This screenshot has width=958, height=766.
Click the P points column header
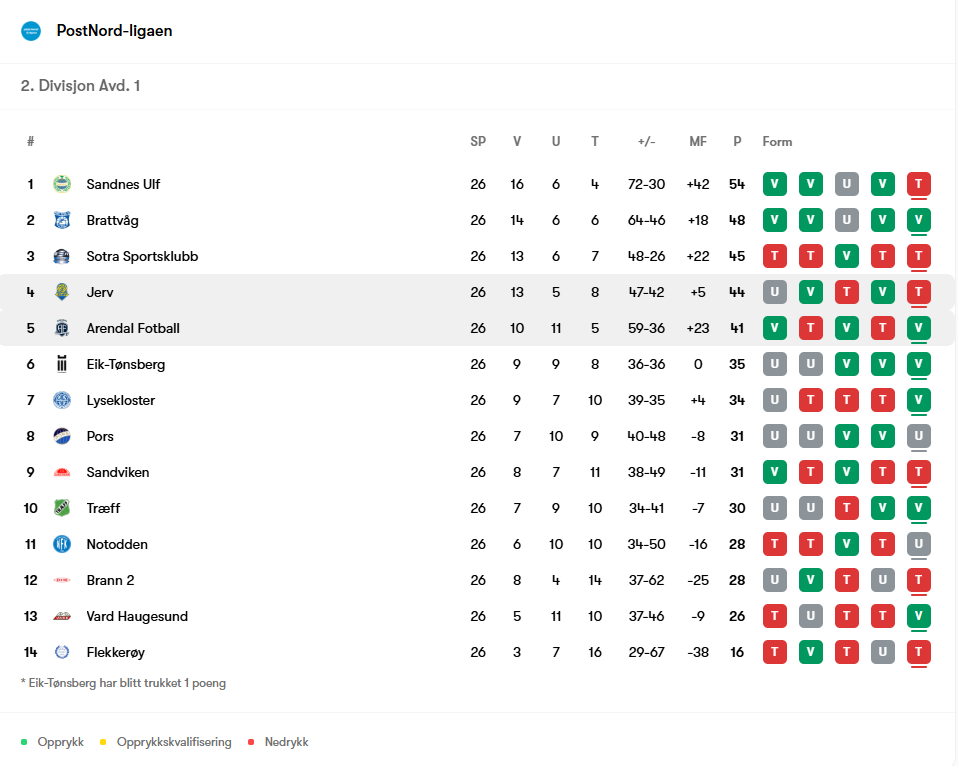pyautogui.click(x=737, y=141)
